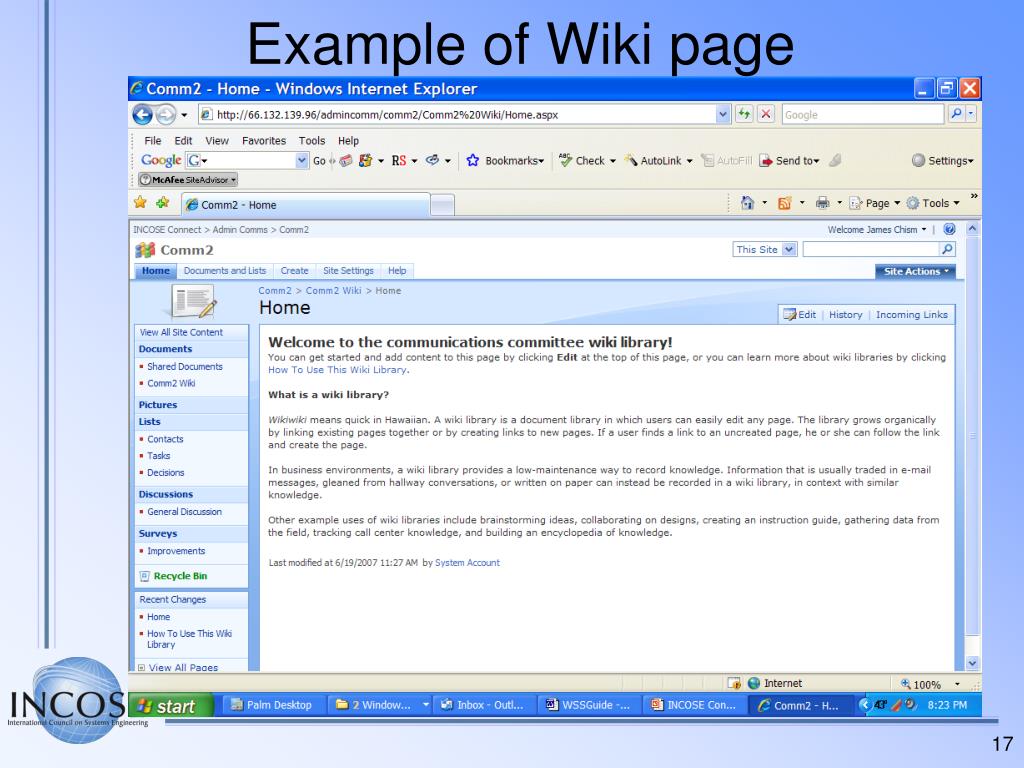
Task: Click the Inbox - Outlook taskbar button
Action: (x=484, y=705)
